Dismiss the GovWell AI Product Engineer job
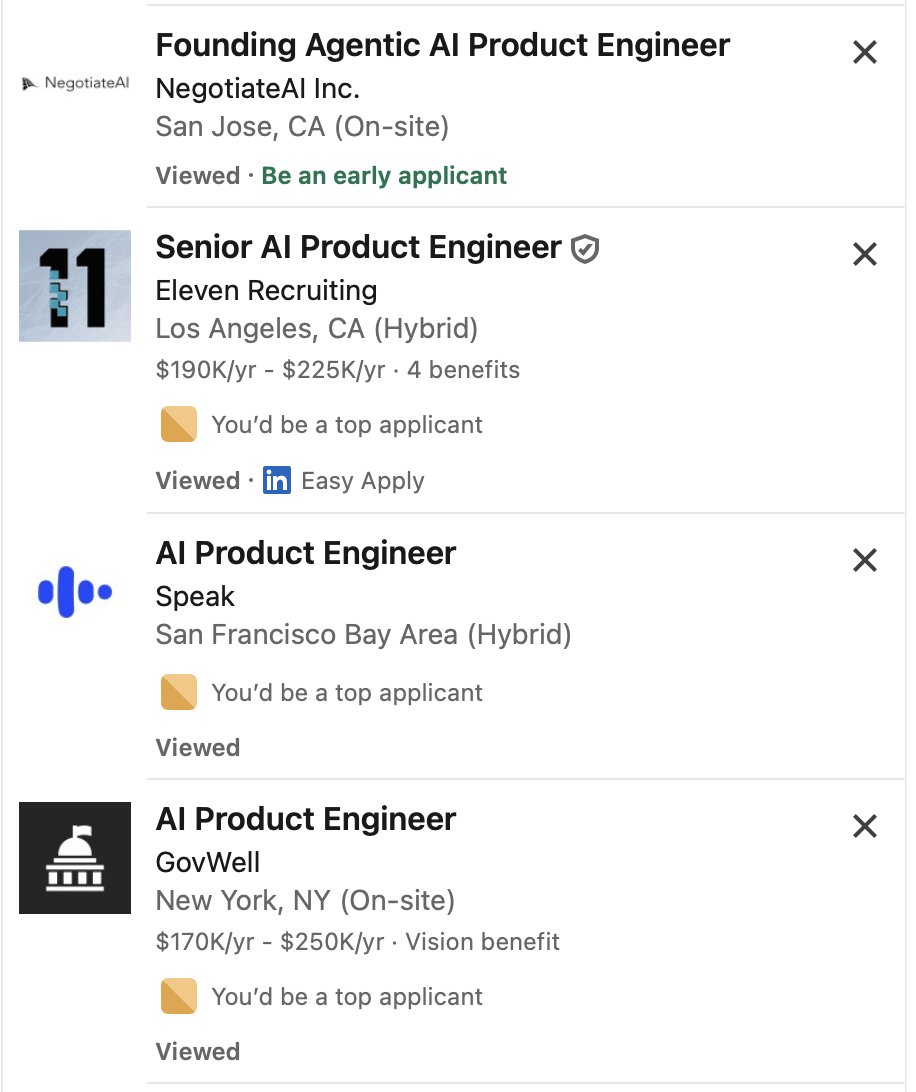Screen dimensions: 916x1092 pyautogui.click(x=864, y=827)
